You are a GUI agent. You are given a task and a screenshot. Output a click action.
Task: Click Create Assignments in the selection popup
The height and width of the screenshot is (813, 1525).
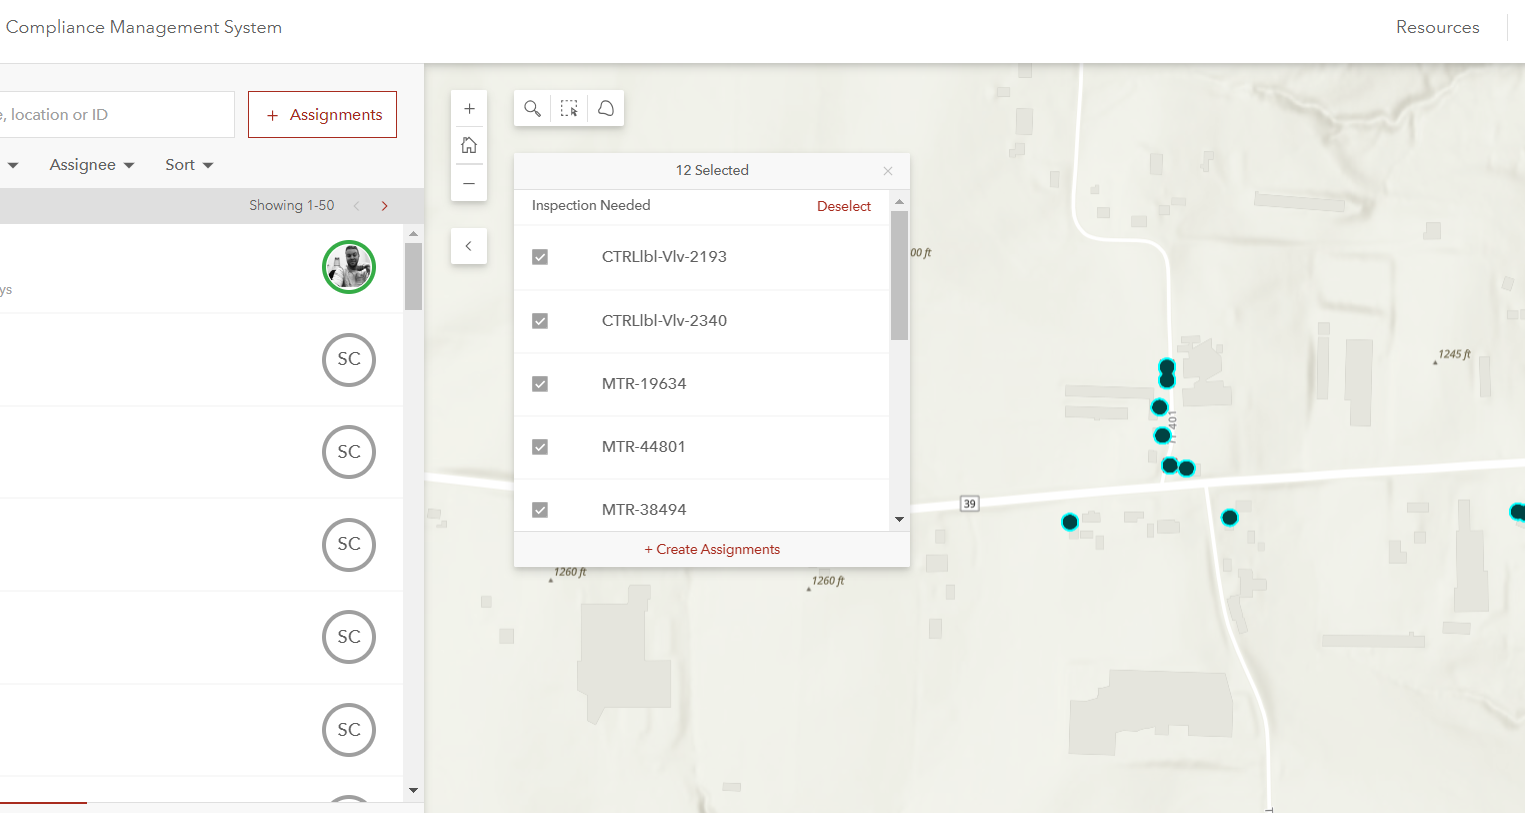coord(712,548)
